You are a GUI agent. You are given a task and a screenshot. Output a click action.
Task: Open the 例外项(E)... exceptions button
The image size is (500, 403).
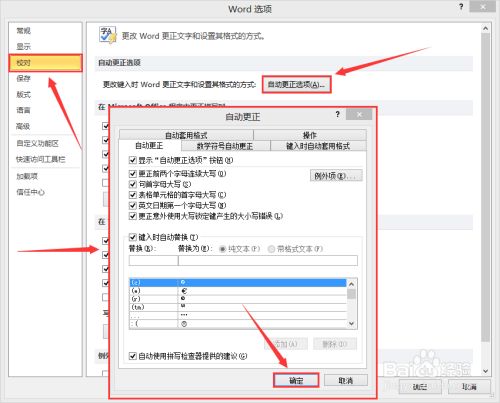[x=336, y=176]
